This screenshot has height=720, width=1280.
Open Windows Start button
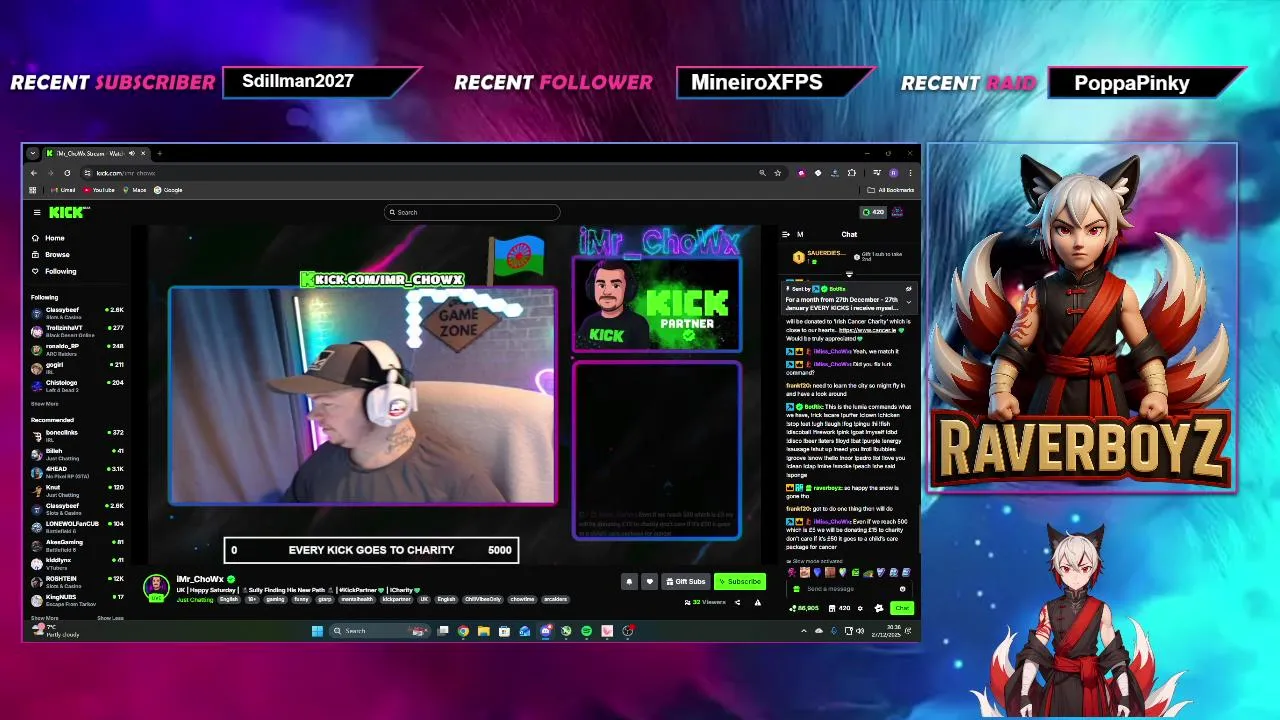[x=317, y=630]
